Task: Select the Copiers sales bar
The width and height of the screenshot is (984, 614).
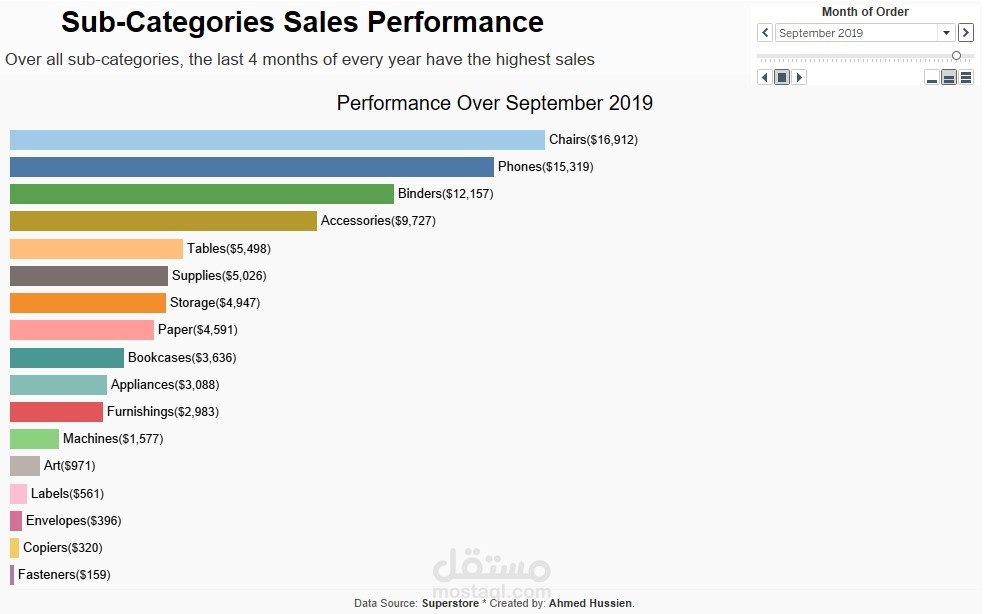Action: click(x=16, y=547)
